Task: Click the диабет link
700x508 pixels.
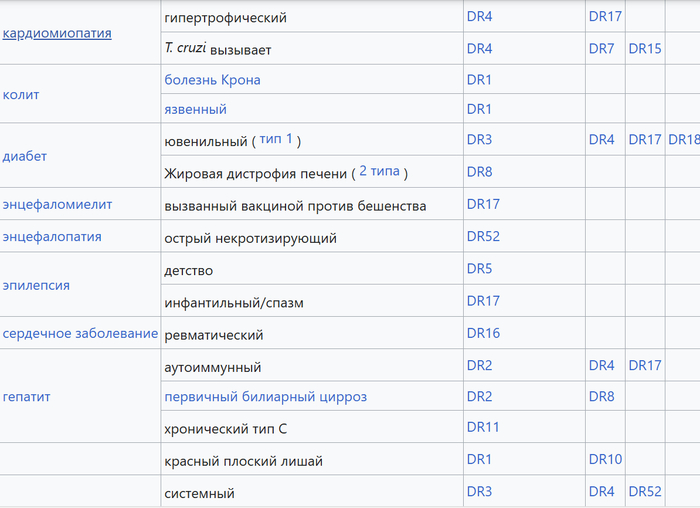Action: 25,156
